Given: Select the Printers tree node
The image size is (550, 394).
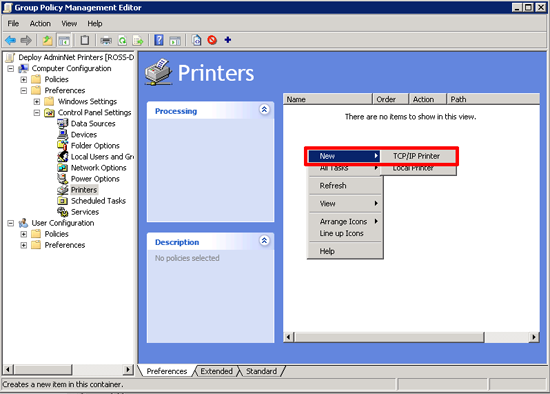Looking at the screenshot, I should tap(84, 190).
